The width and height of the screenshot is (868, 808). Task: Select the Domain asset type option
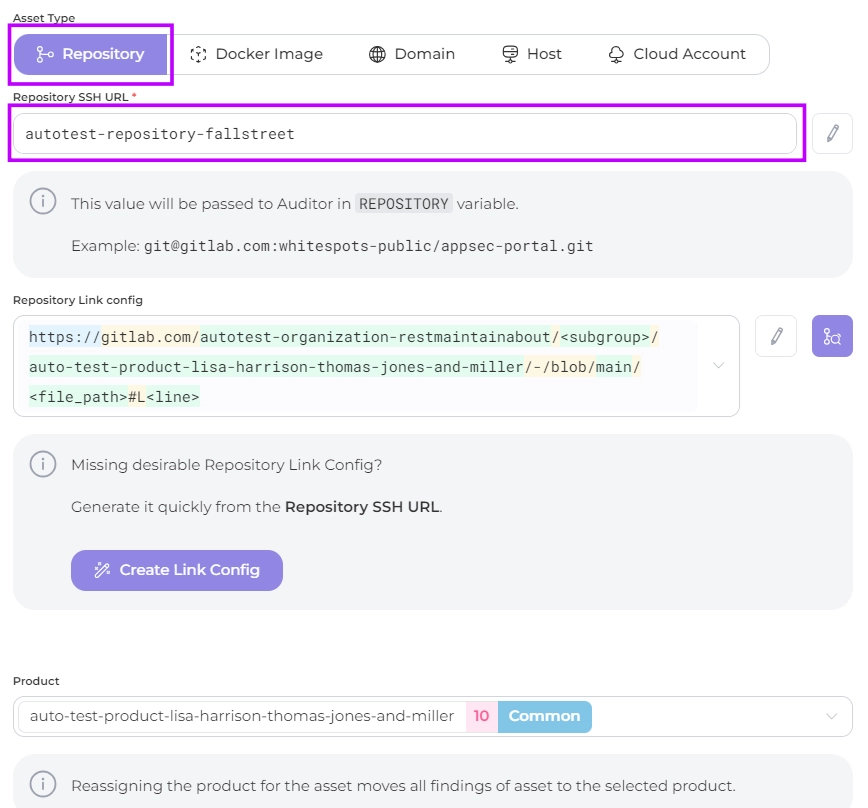click(x=411, y=54)
